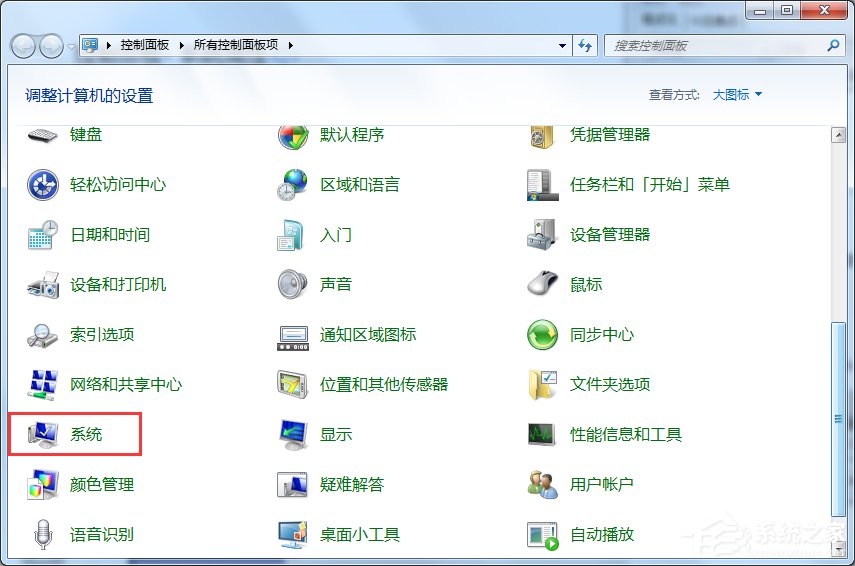Click the 所有控制面板项 breadcrumb
Viewport: 855px width, 566px height.
point(236,45)
